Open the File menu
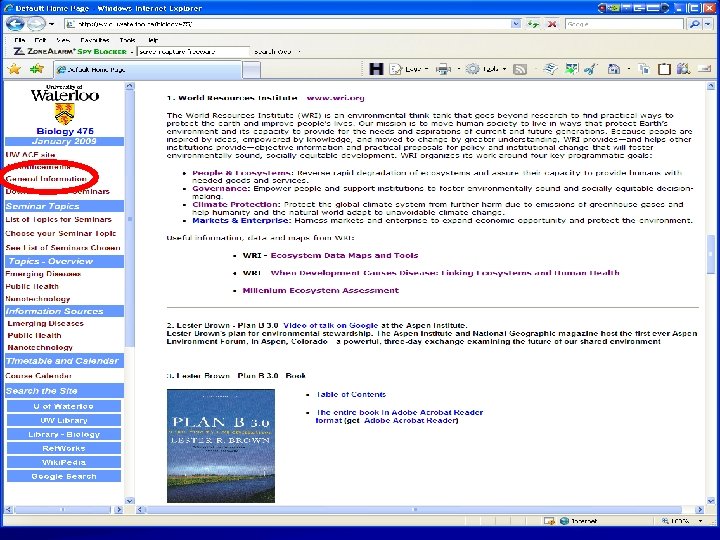Viewport: 720px width, 540px height. click(x=19, y=40)
